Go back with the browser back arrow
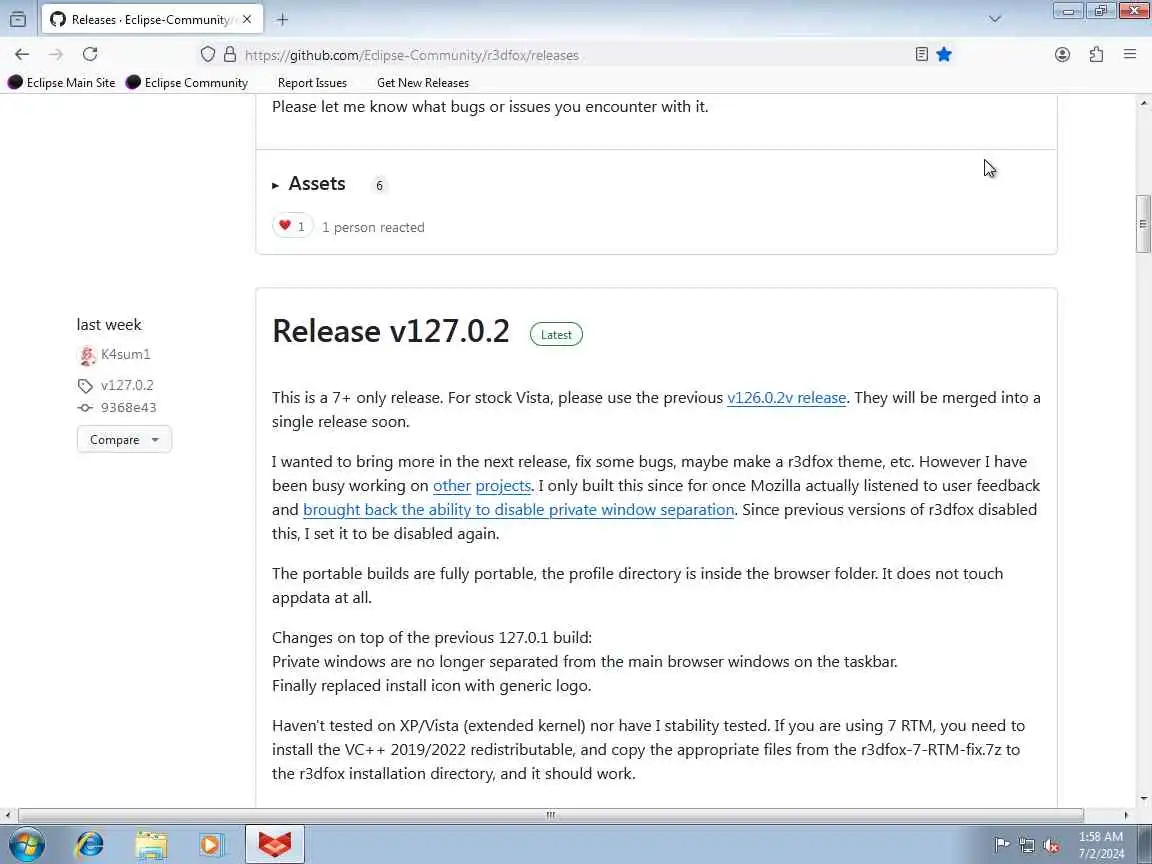The height and width of the screenshot is (864, 1152). pos(22,54)
